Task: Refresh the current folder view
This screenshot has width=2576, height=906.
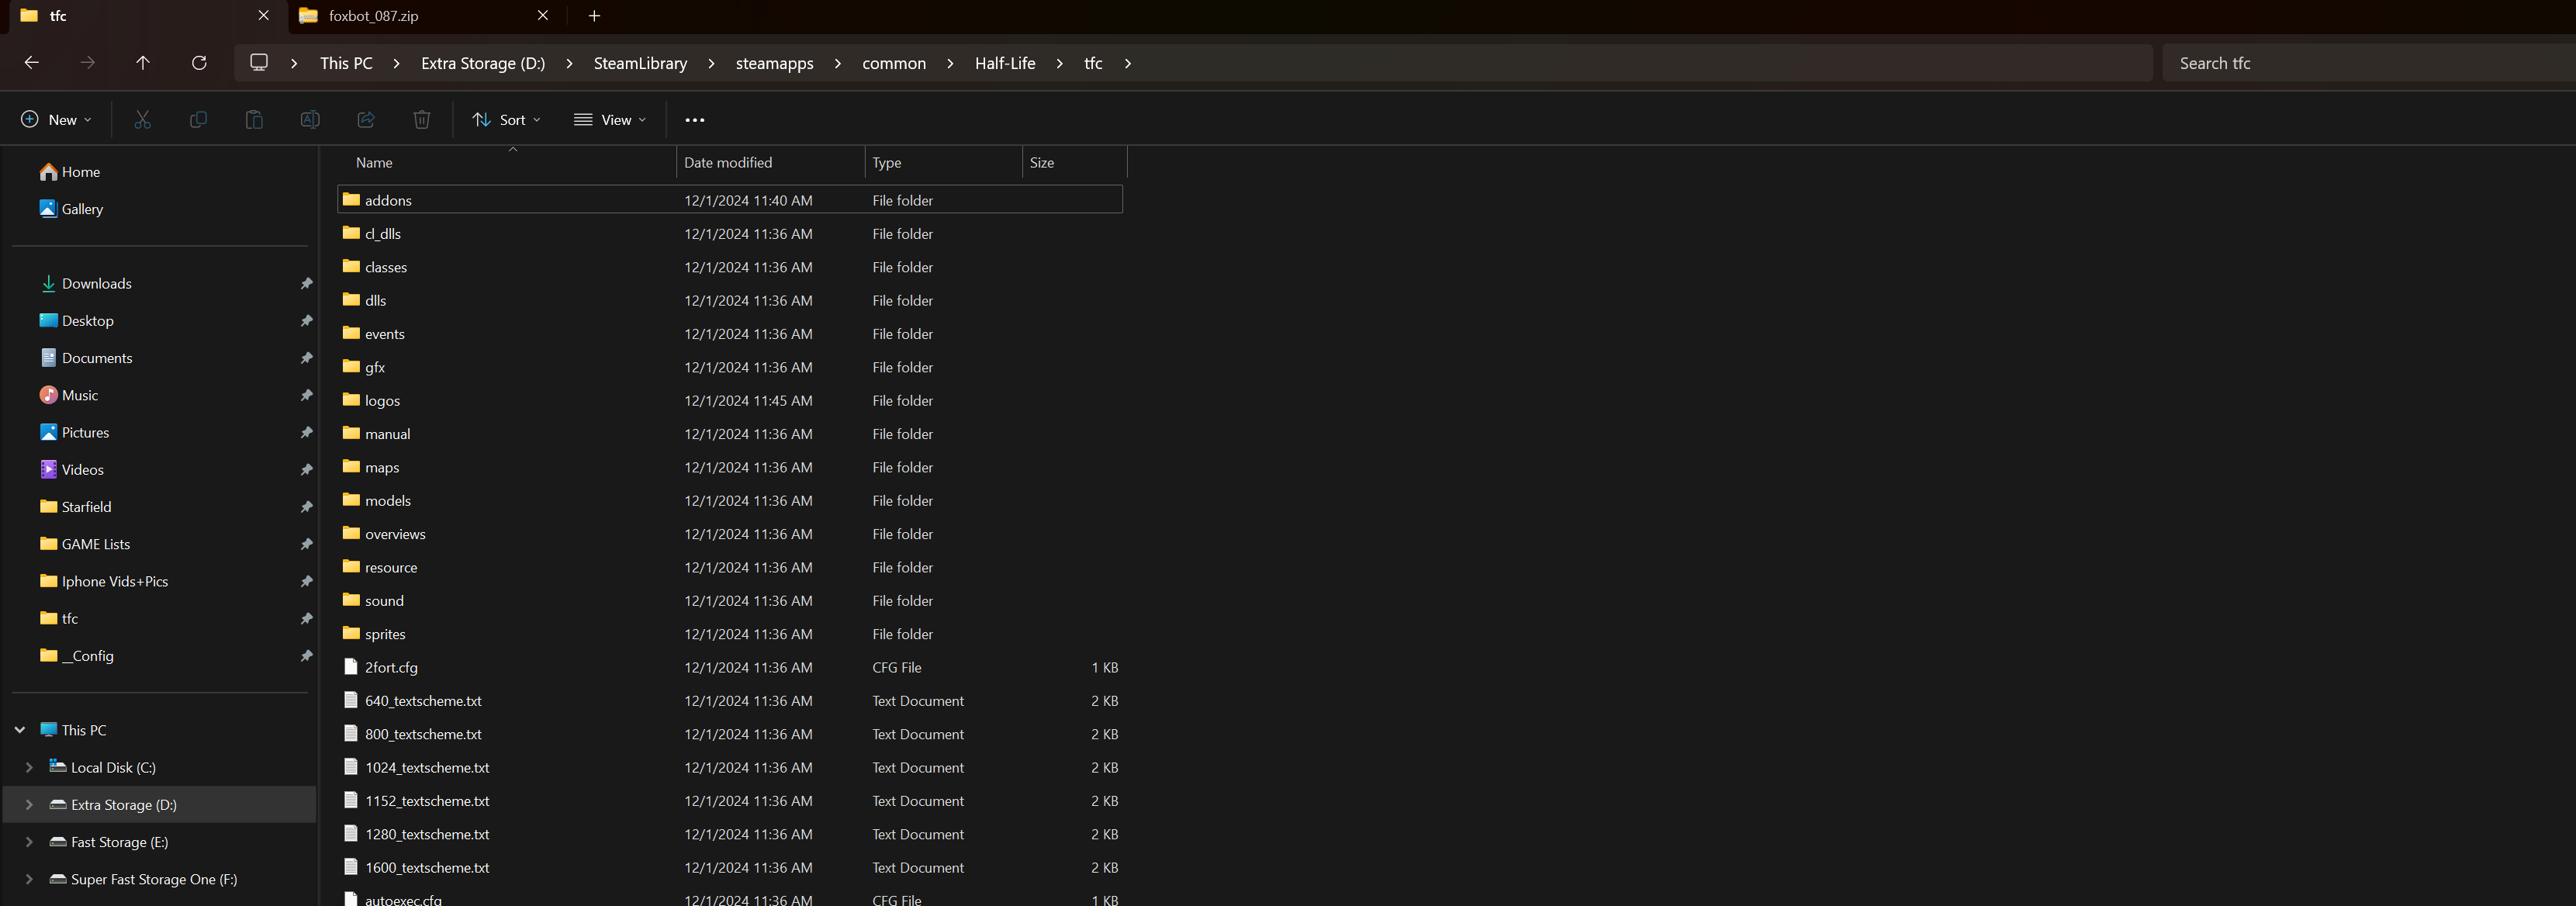Action: pyautogui.click(x=199, y=63)
